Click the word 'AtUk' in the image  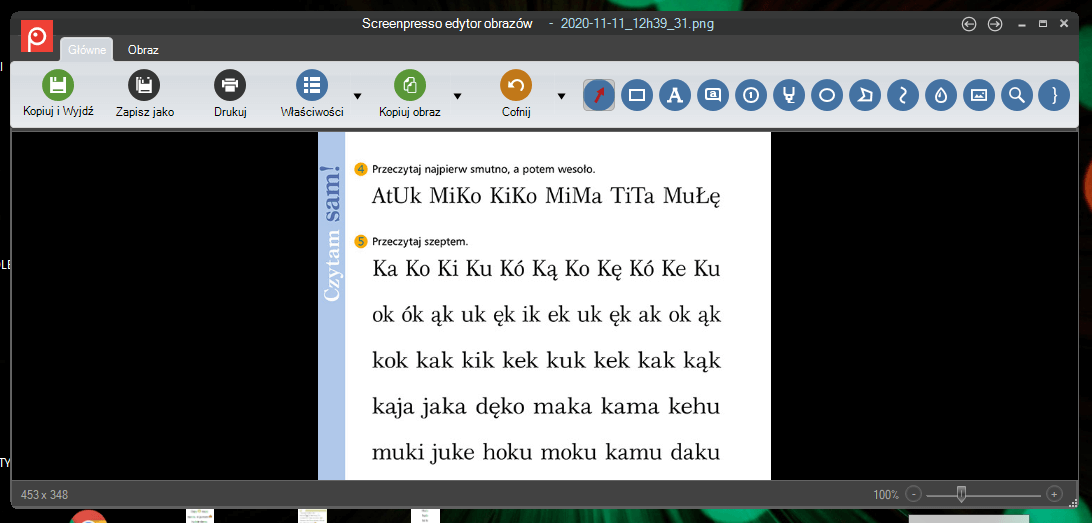tap(397, 196)
